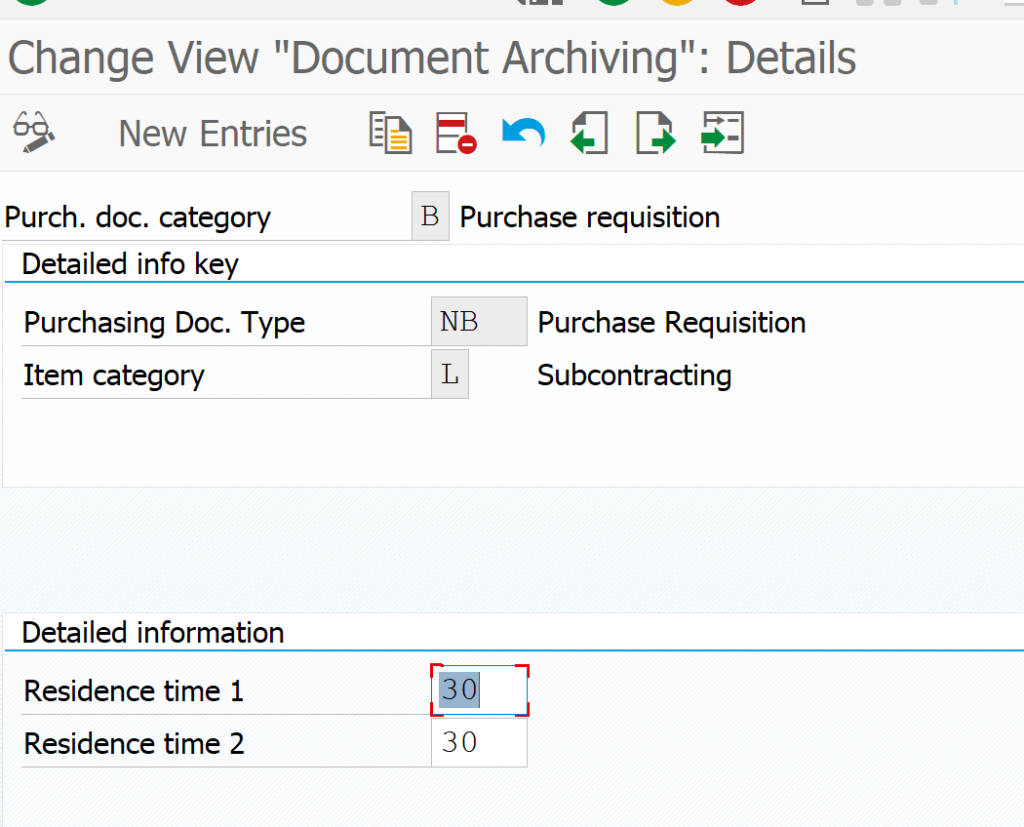
Task: Select the Purchasing Doc. Type field containing NB
Action: pyautogui.click(x=477, y=322)
